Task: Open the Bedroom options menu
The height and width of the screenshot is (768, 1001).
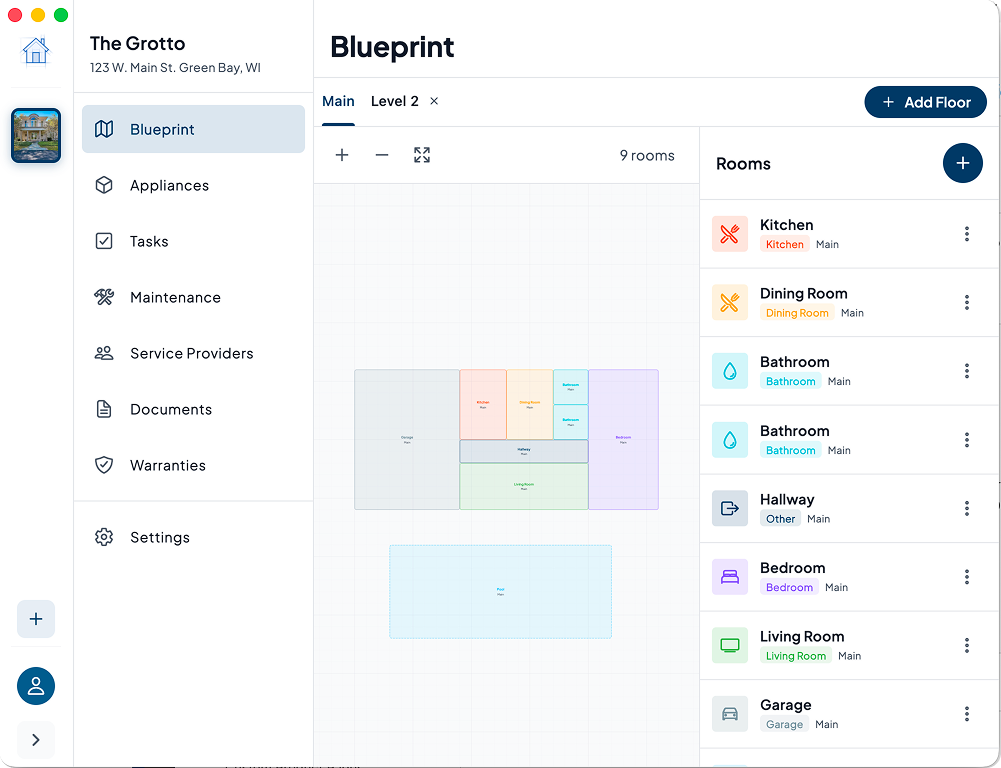Action: 966,577
